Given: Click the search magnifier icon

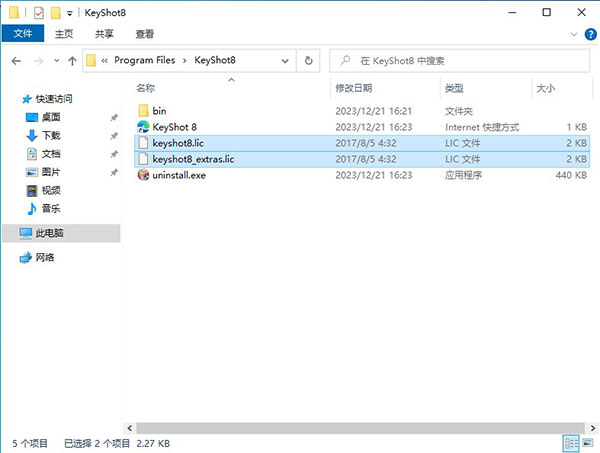Looking at the screenshot, I should 346,60.
